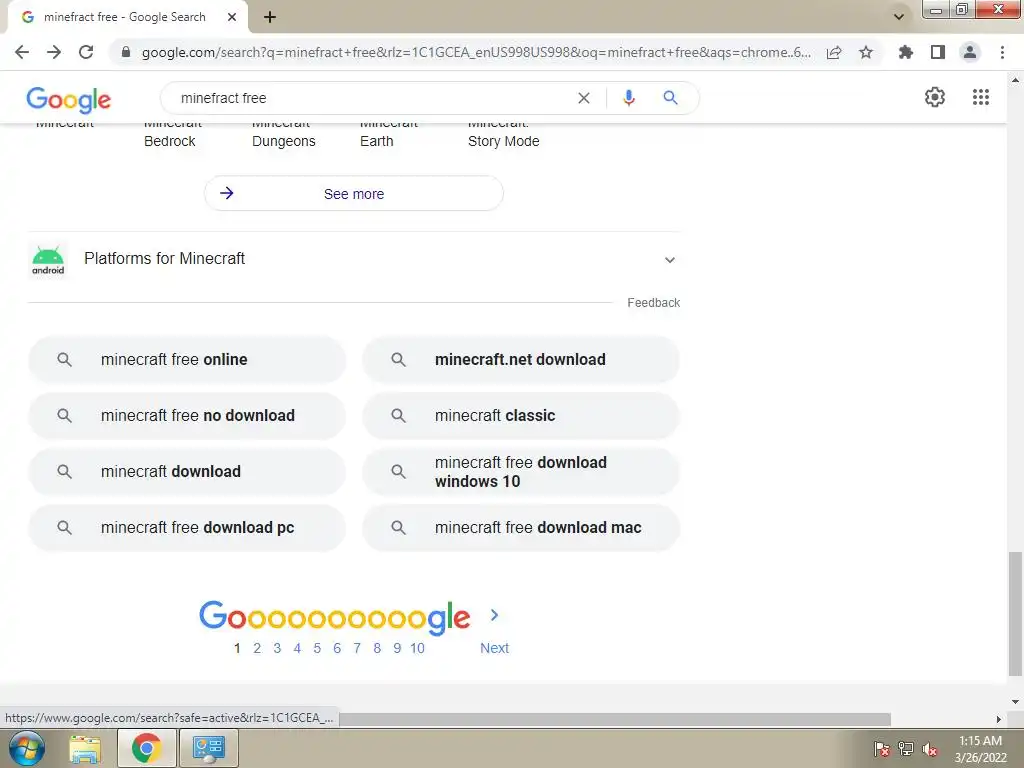The image size is (1024, 768).
Task: Close the minefract free tab
Action: [x=232, y=17]
